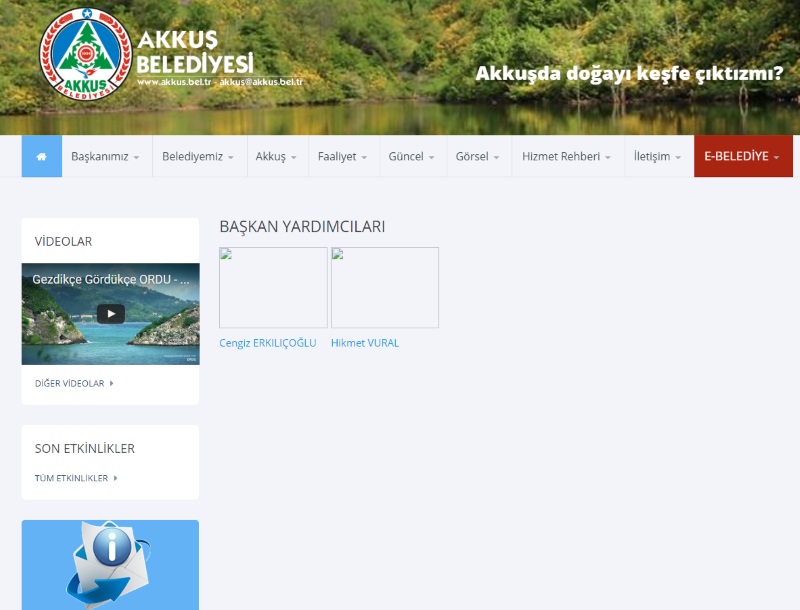This screenshot has height=610, width=800.
Task: Open the Hizmet Rehberi menu
Action: tap(567, 157)
